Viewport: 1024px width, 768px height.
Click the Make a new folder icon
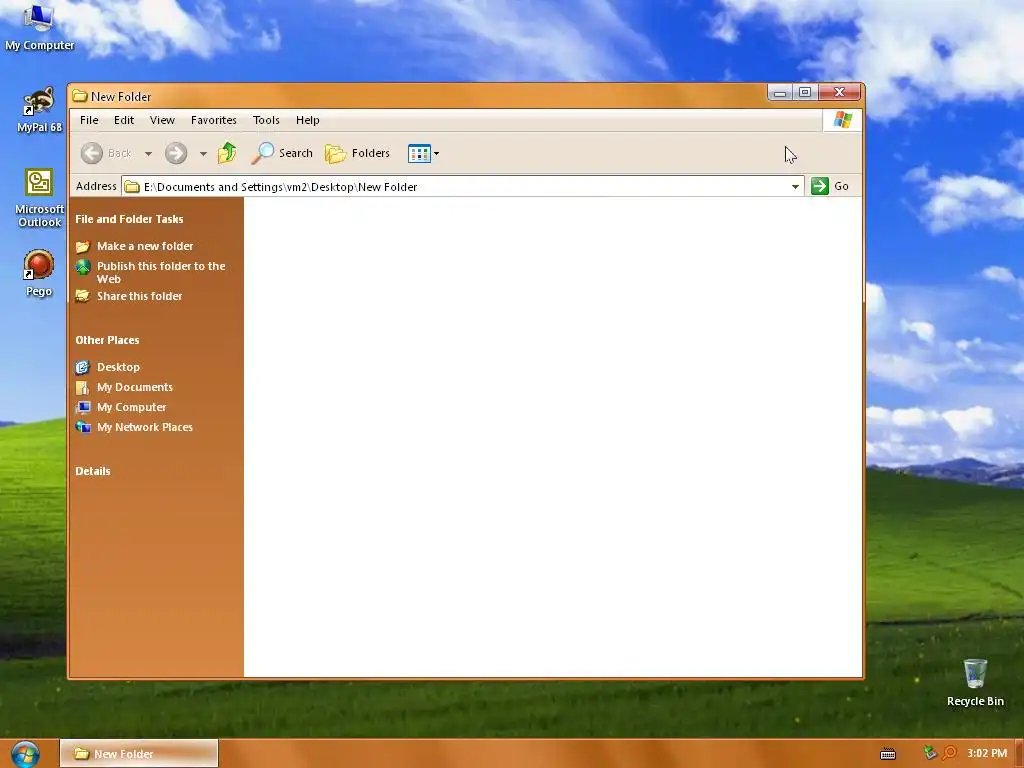tap(83, 246)
